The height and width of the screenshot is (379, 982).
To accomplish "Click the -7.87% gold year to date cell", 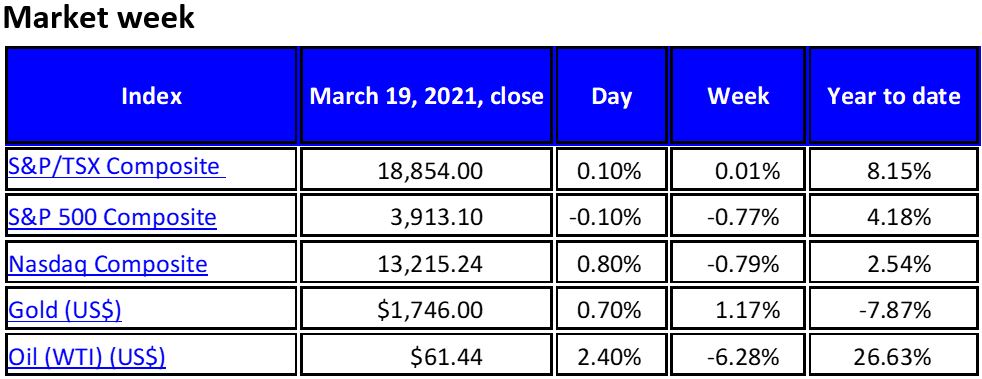I will point(894,311).
